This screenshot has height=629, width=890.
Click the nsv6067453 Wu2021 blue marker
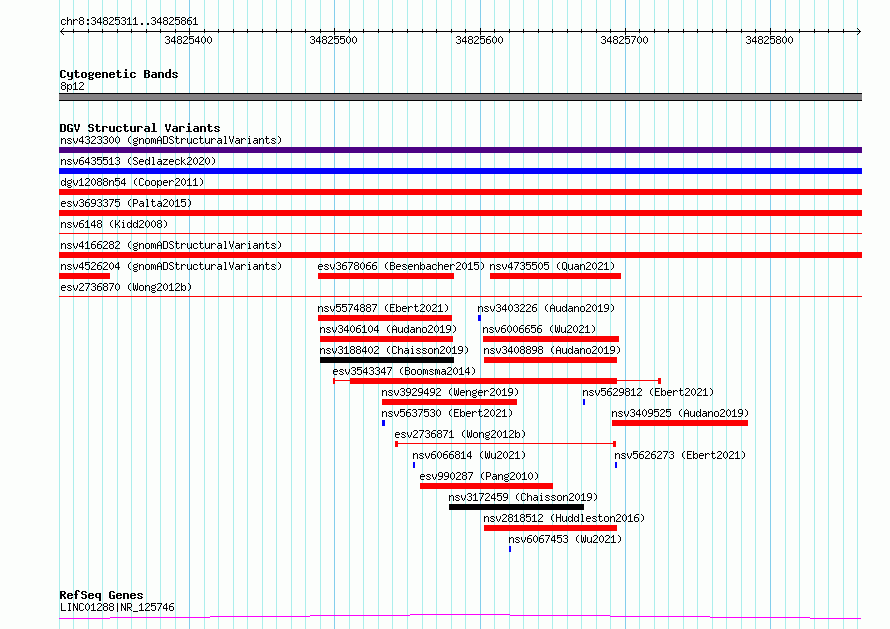[510, 549]
